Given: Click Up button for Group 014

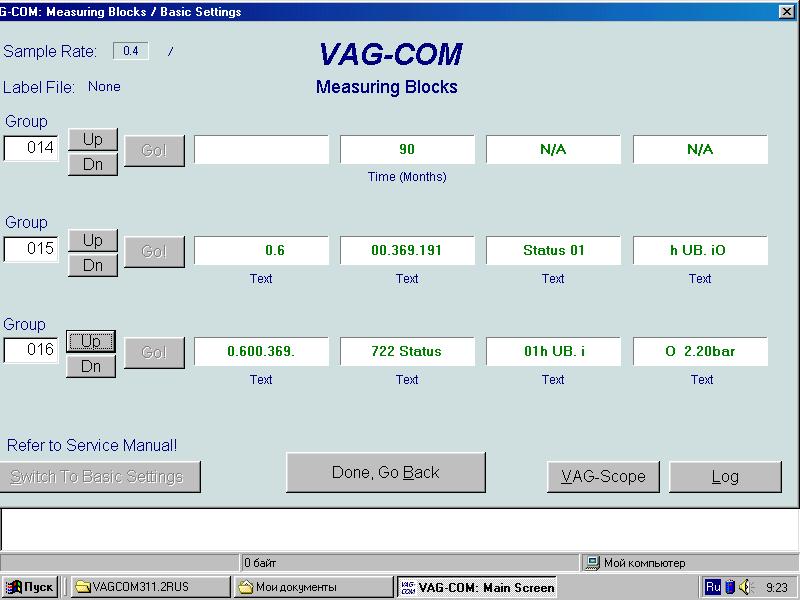Looking at the screenshot, I should tap(92, 139).
